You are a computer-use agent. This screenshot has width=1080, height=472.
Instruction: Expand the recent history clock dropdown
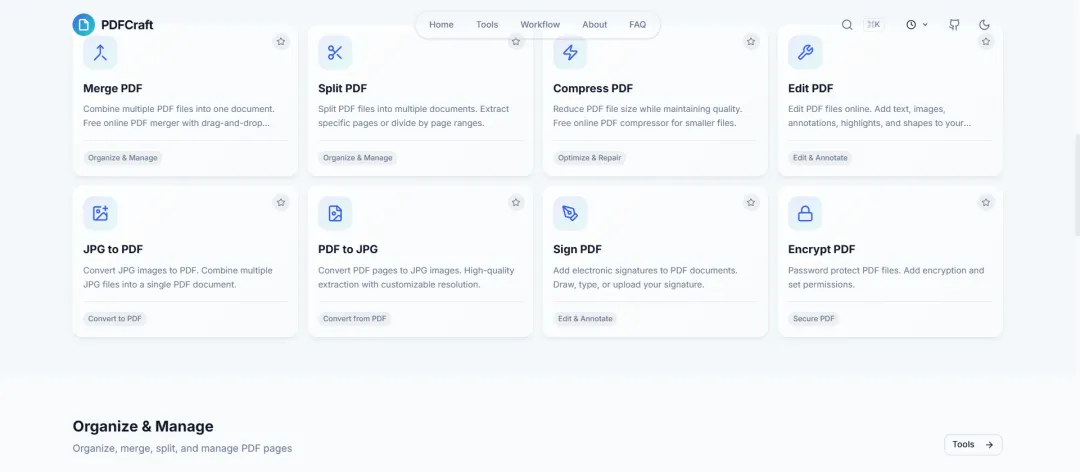pos(917,25)
